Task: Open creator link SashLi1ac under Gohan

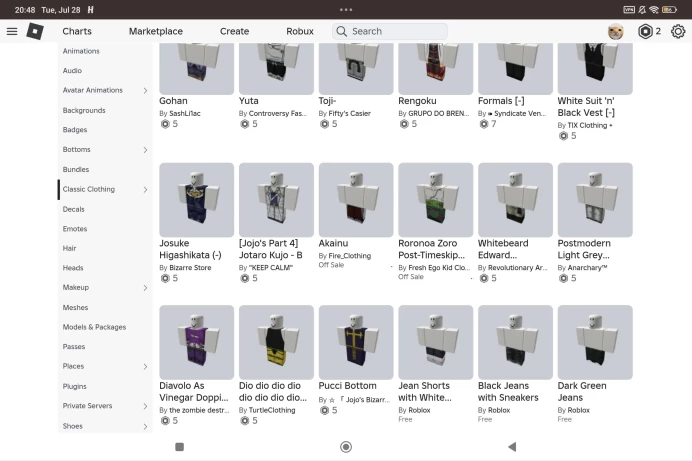Action: (x=184, y=113)
